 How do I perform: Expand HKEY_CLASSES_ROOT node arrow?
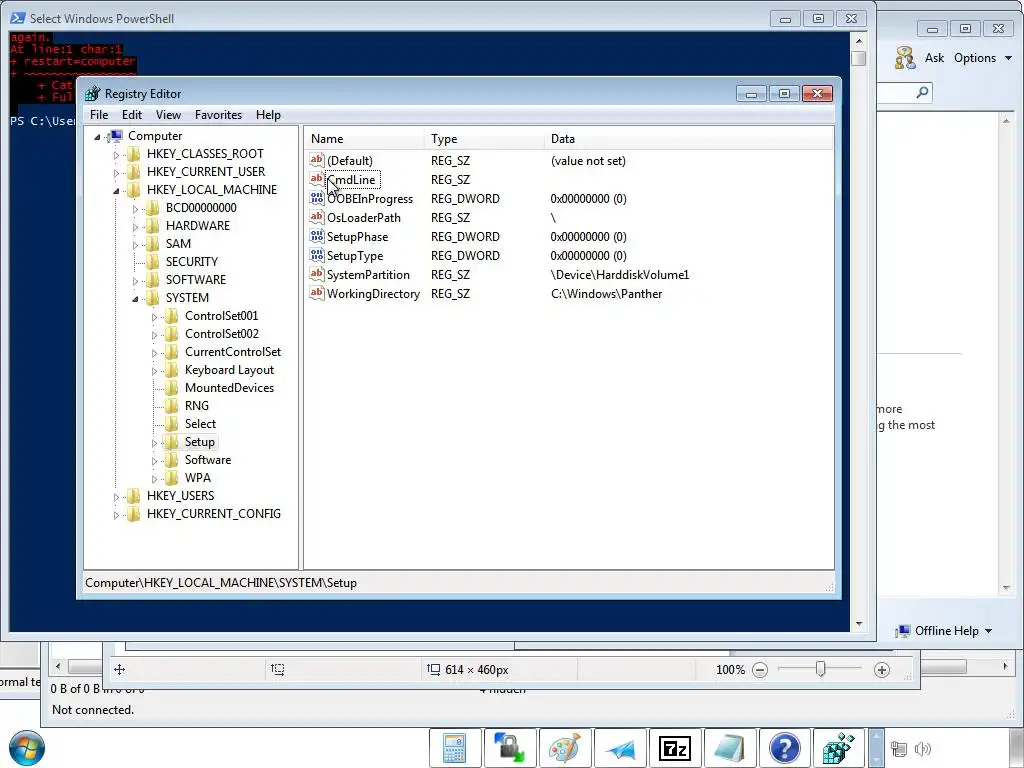[116, 155]
